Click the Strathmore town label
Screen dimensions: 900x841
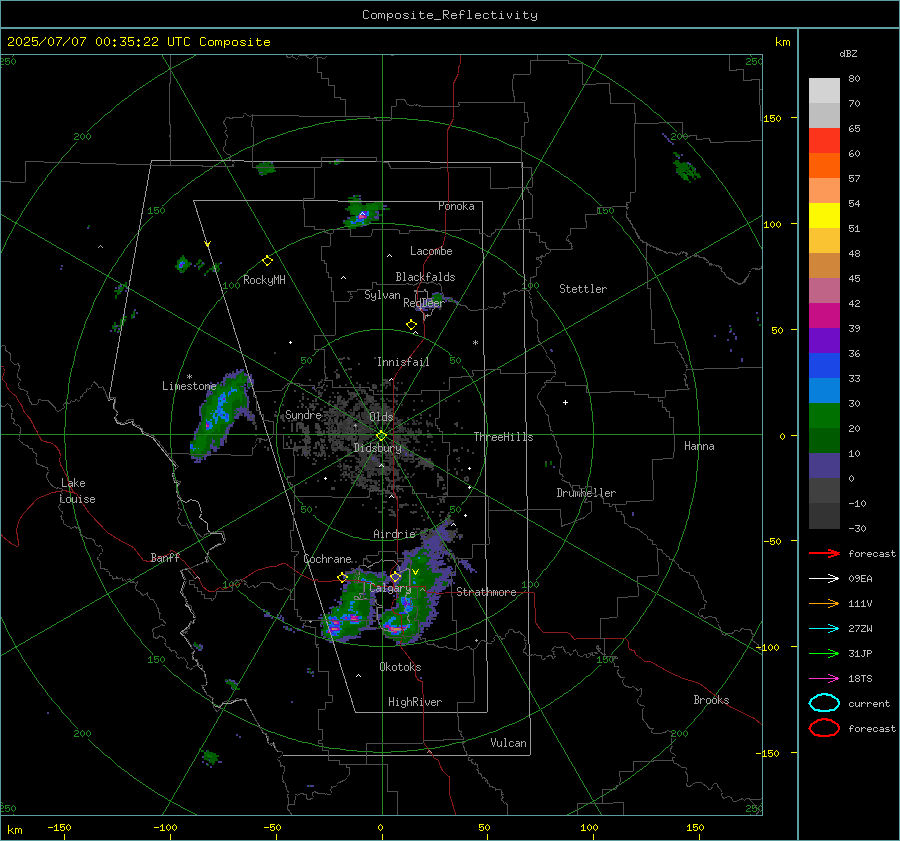[x=486, y=592]
